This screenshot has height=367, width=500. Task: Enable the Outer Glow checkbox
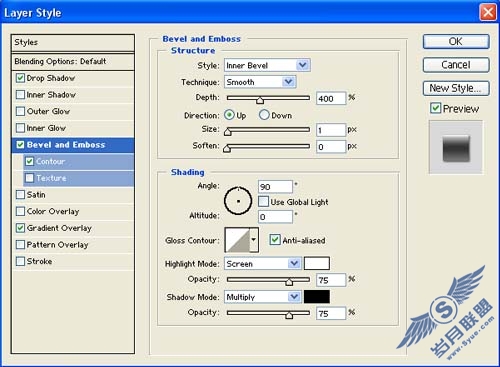(20, 111)
